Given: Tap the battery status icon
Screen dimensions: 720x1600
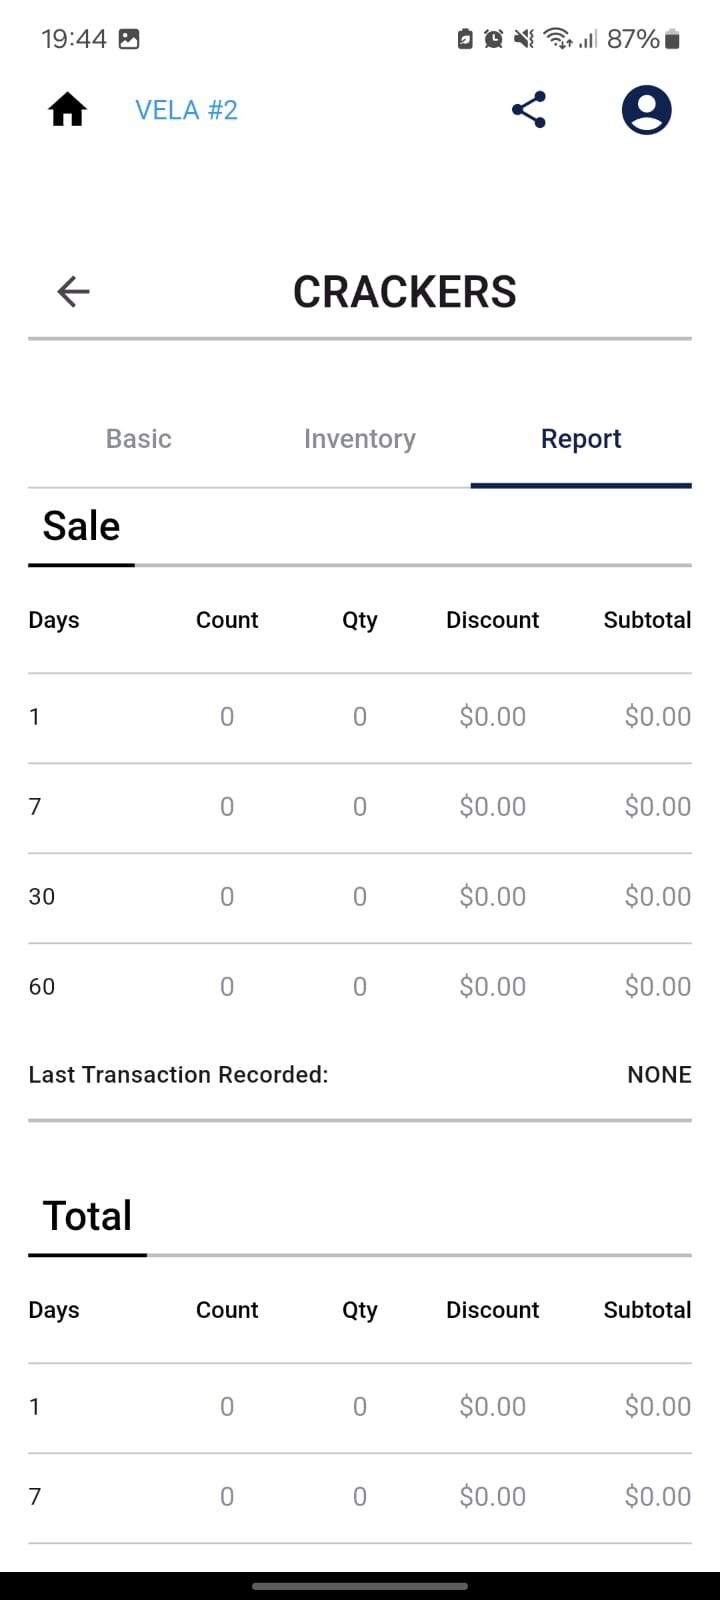Looking at the screenshot, I should (672, 39).
